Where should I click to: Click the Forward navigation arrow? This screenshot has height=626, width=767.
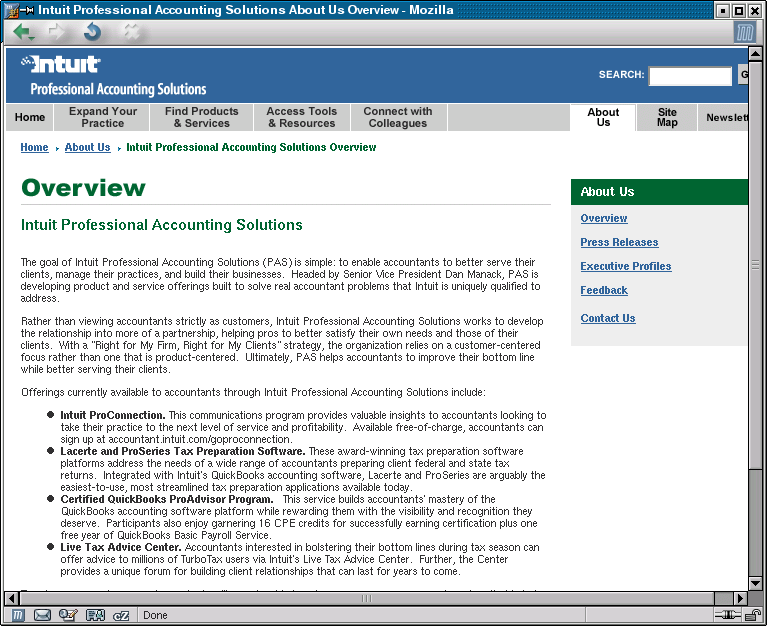[56, 32]
